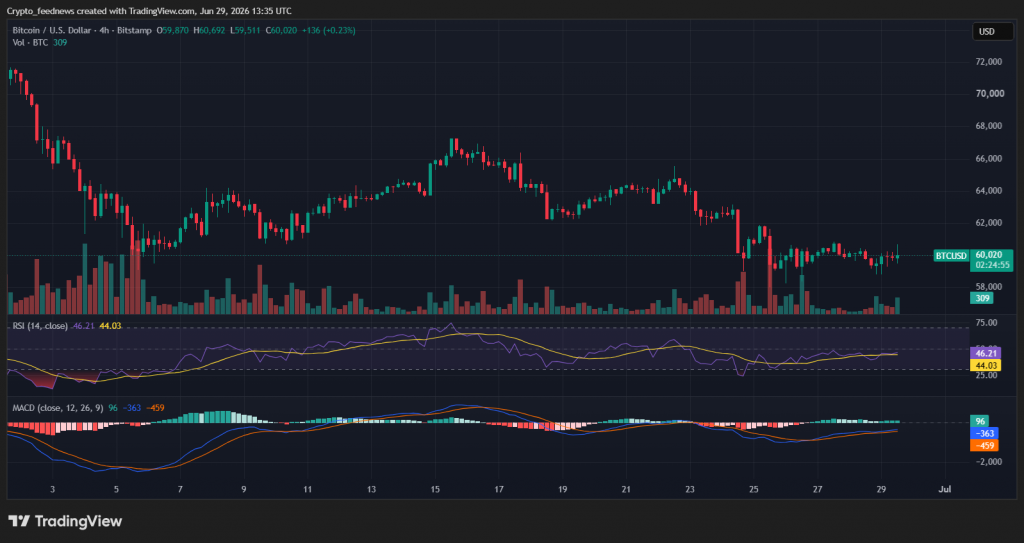This screenshot has width=1024, height=543.
Task: Click the close price value C60,020
Action: (x=281, y=31)
